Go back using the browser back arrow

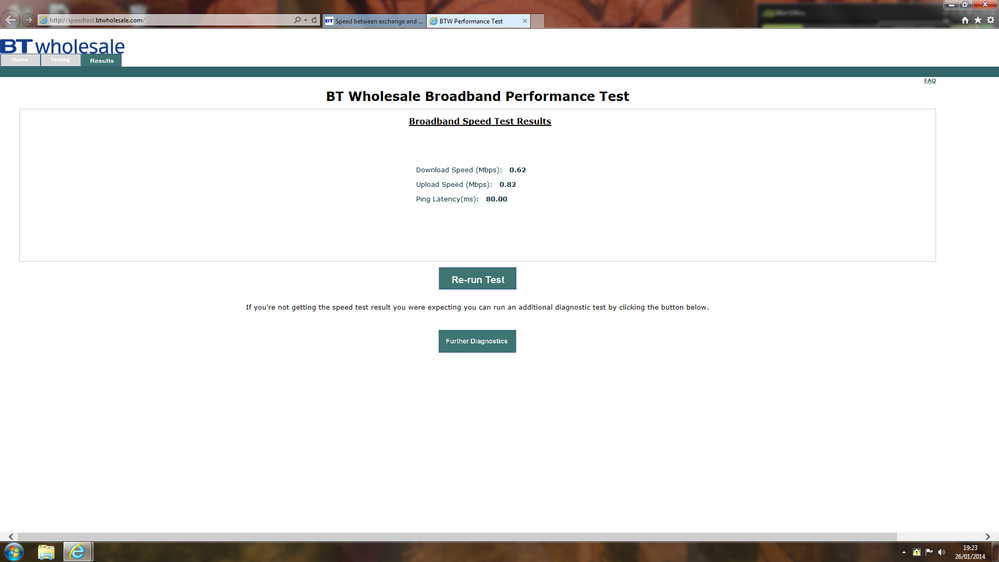pos(10,20)
